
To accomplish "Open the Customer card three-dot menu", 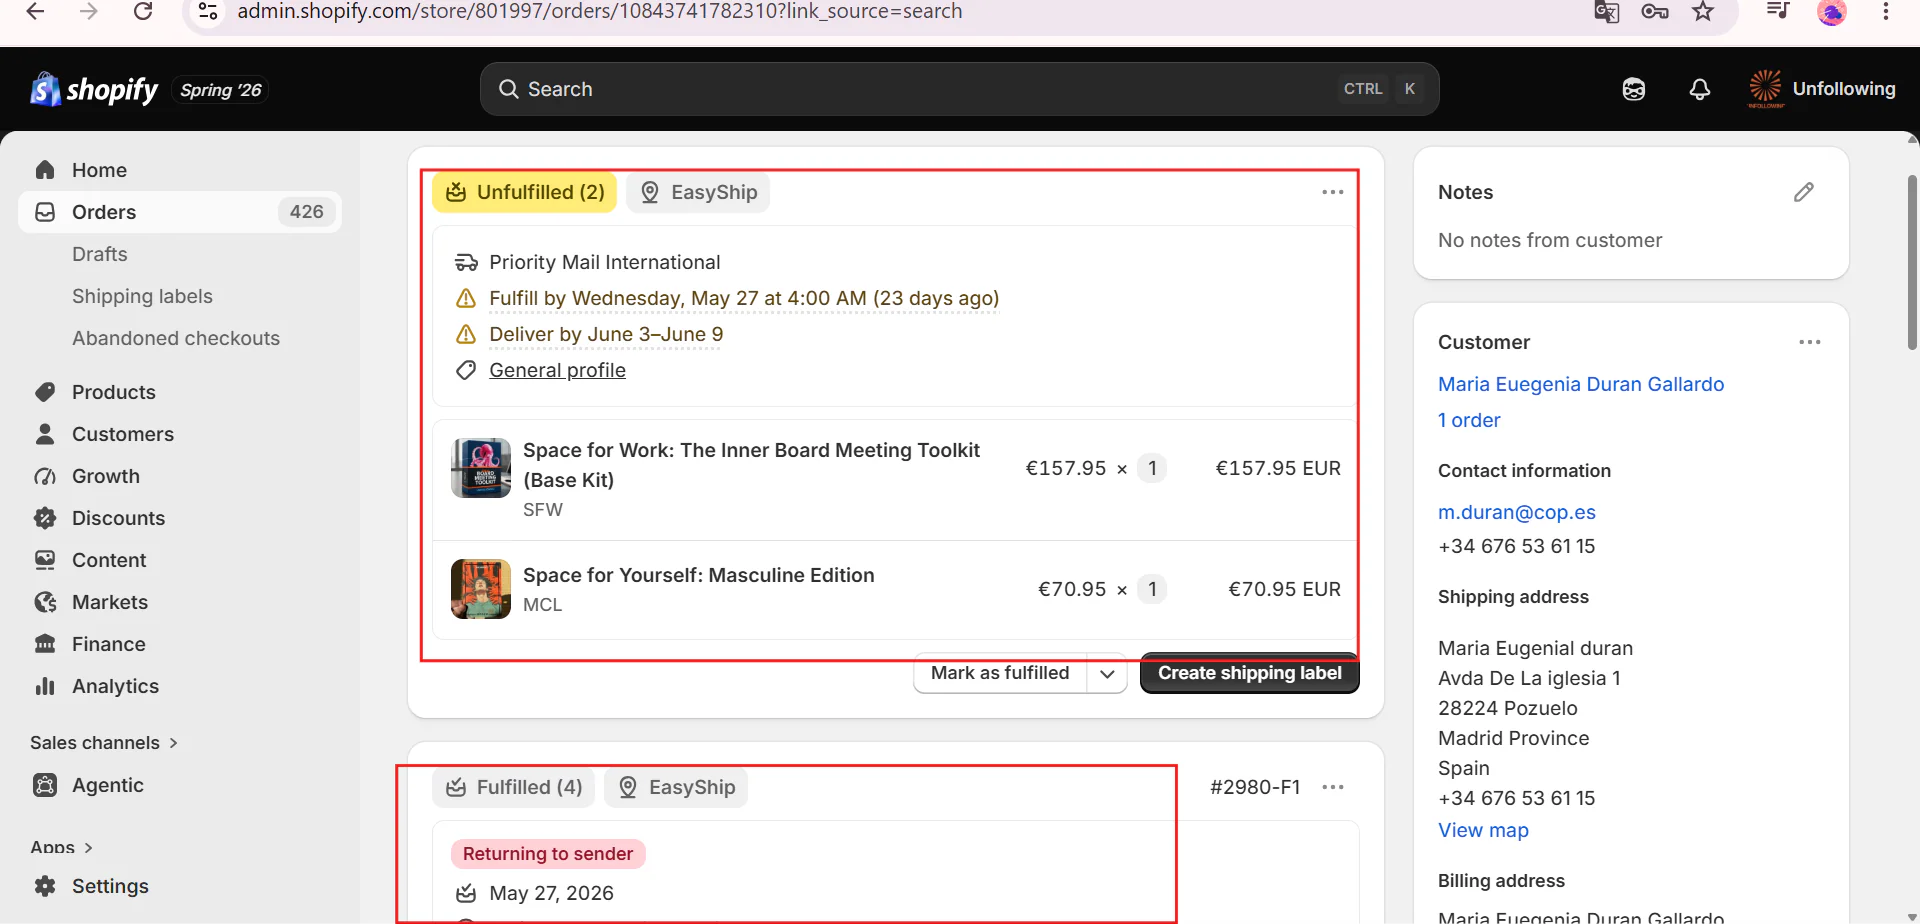I will (x=1810, y=342).
